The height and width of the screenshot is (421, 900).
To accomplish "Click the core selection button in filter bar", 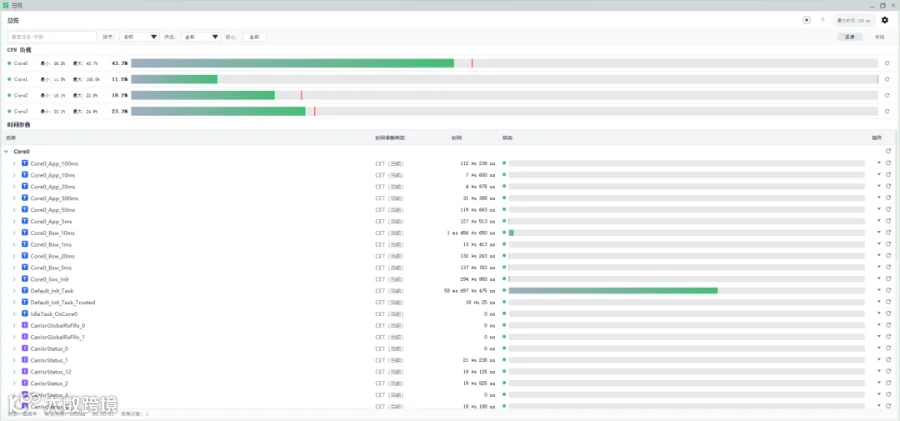I will (x=254, y=37).
